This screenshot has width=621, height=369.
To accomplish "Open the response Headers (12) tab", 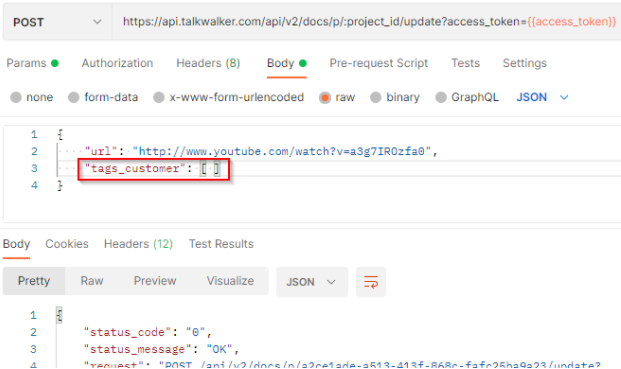I will [138, 244].
